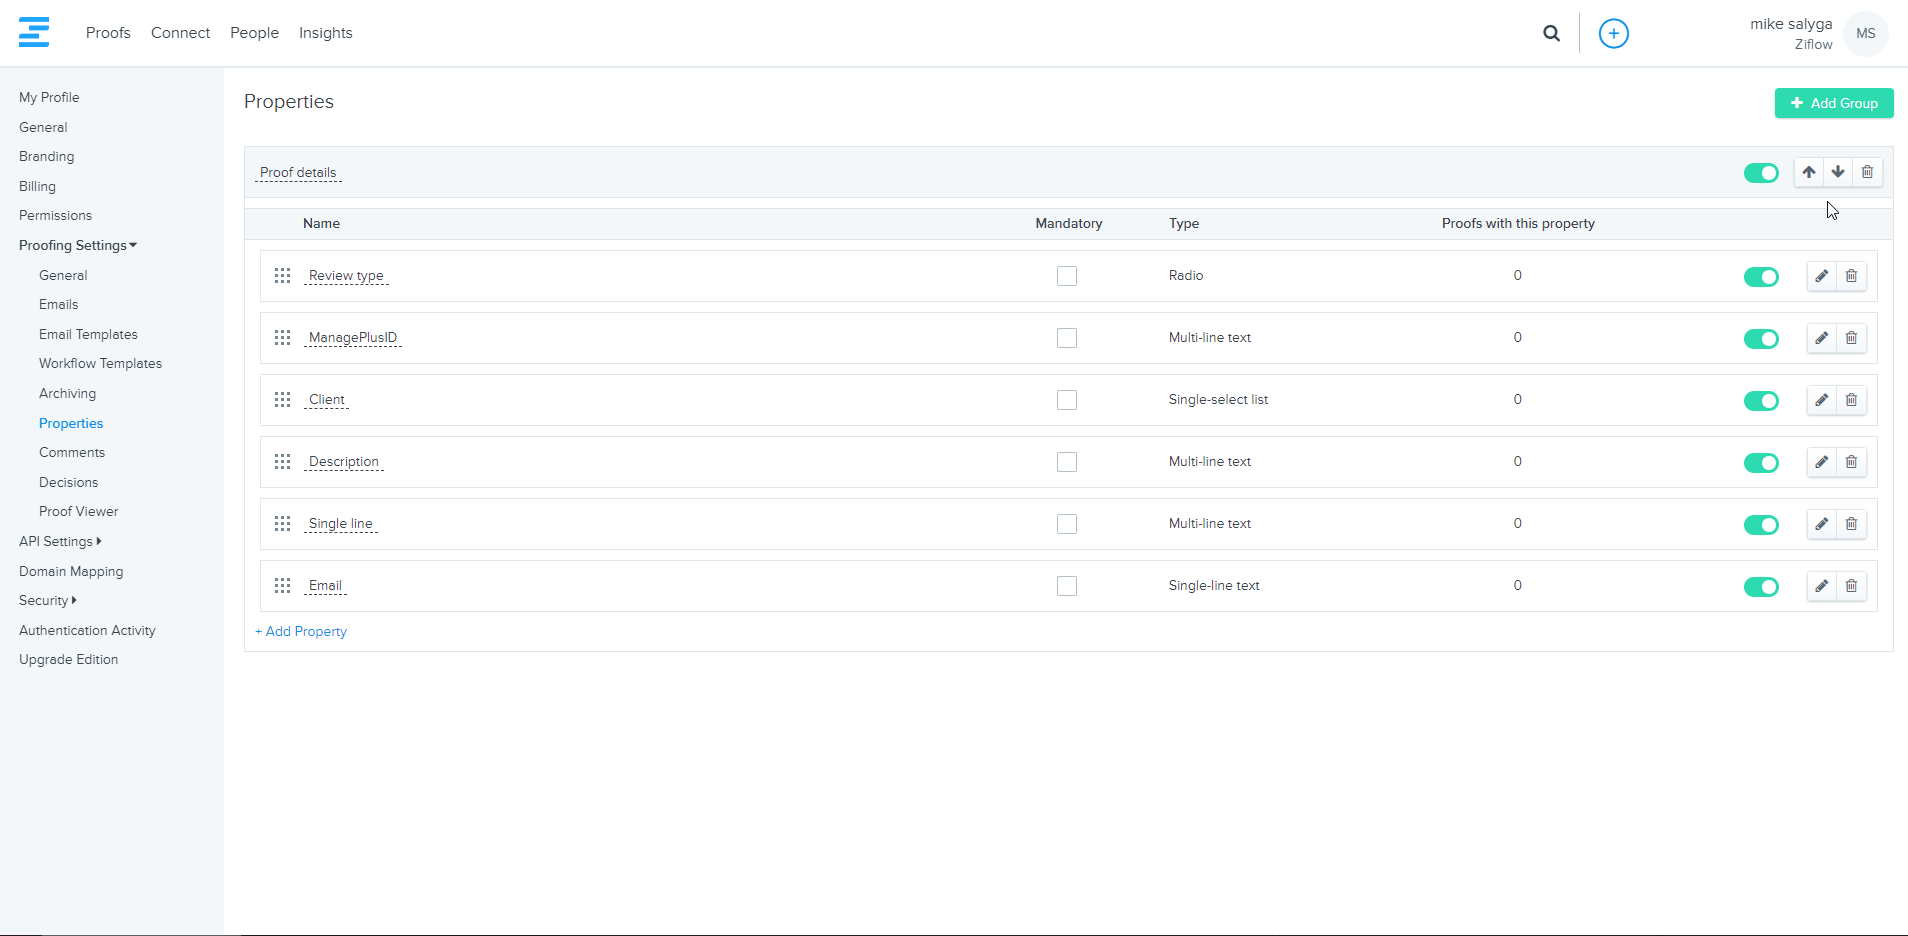Click drag handle for Description row
1908x936 pixels.
pos(283,462)
